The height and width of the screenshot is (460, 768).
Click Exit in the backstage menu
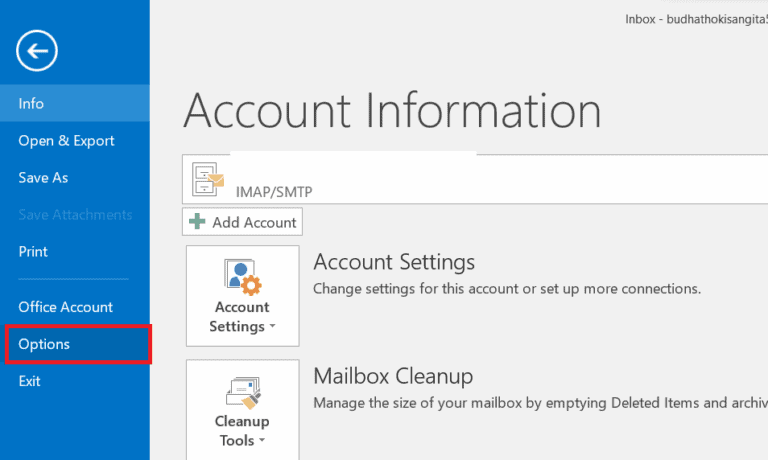(74, 381)
